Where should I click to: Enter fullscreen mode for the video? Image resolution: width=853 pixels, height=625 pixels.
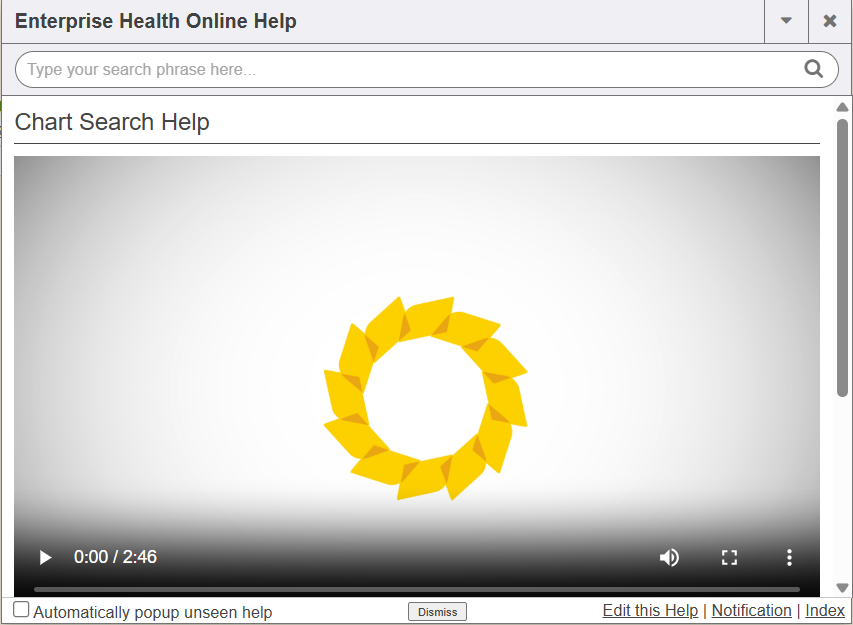(x=729, y=557)
